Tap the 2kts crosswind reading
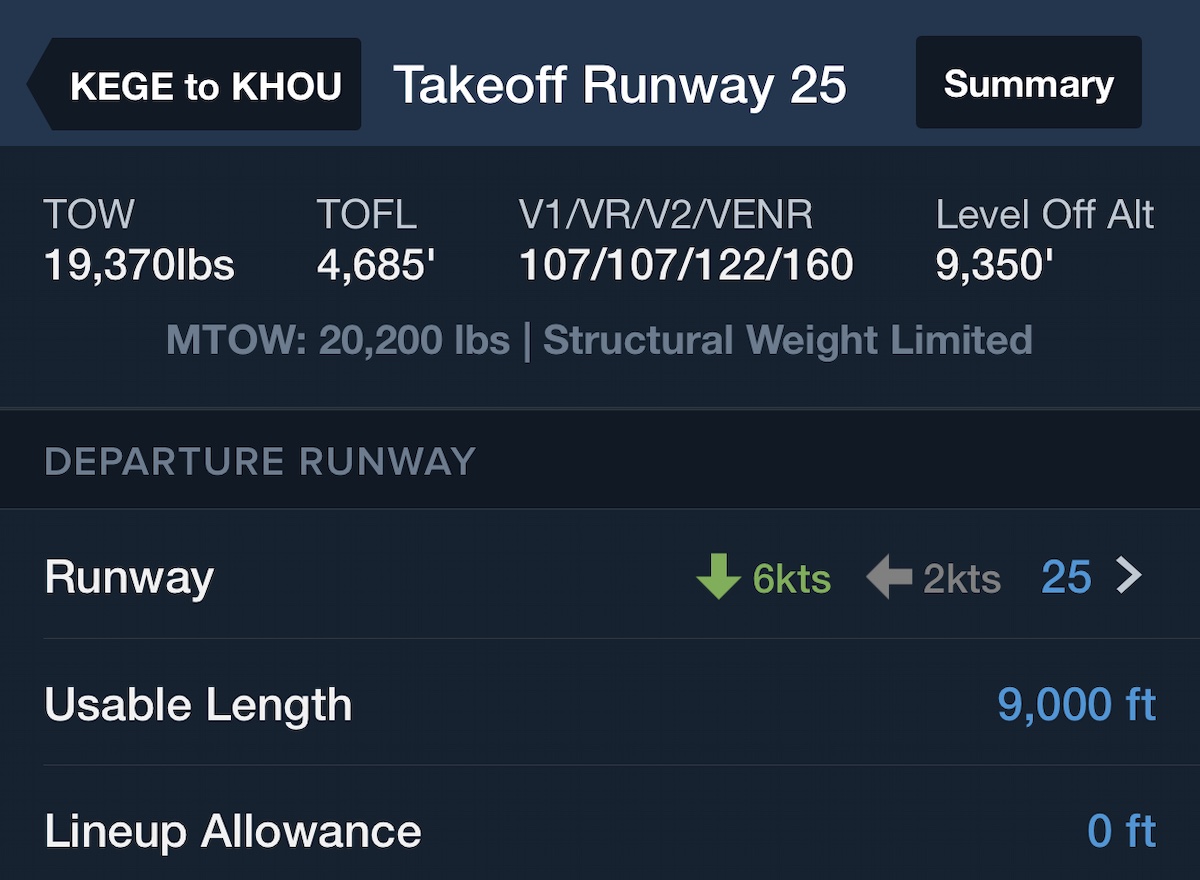1200x880 pixels. pos(962,578)
